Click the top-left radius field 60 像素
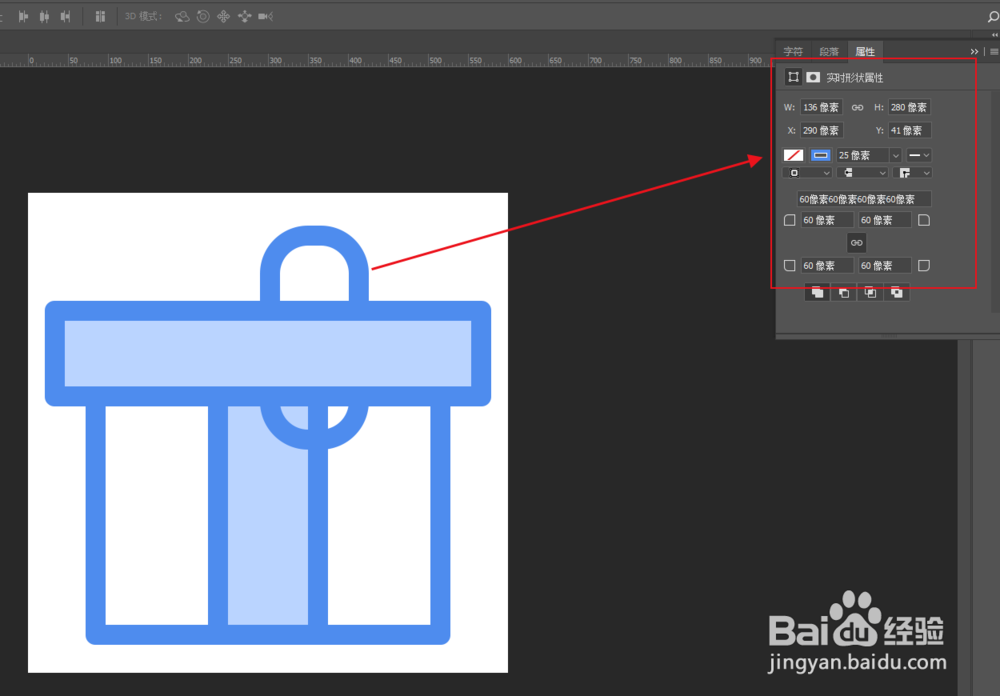Viewport: 1000px width, 696px height. tap(827, 220)
